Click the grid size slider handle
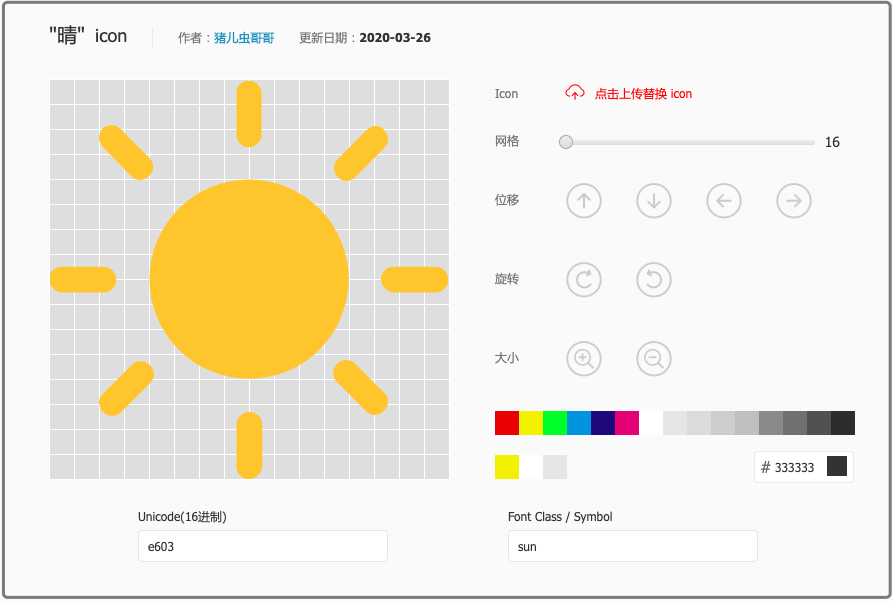Image resolution: width=893 pixels, height=601 pixels. pyautogui.click(x=566, y=142)
